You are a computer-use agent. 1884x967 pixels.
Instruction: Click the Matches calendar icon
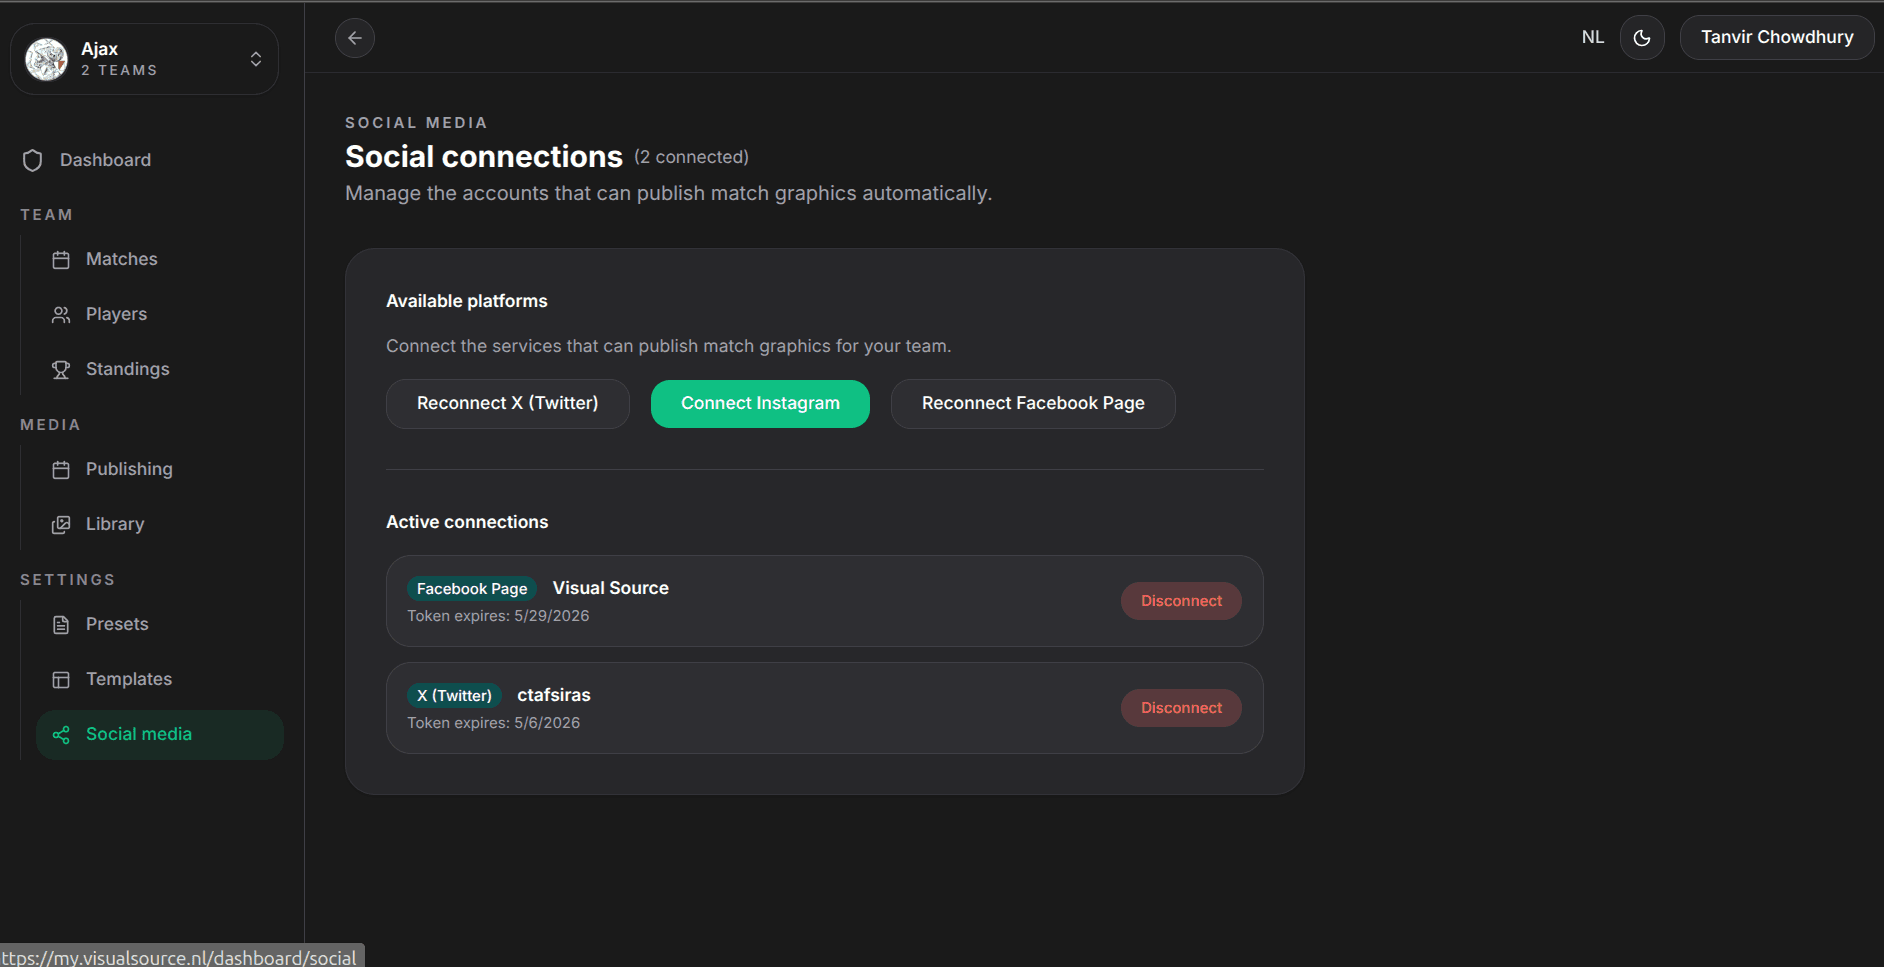(61, 260)
